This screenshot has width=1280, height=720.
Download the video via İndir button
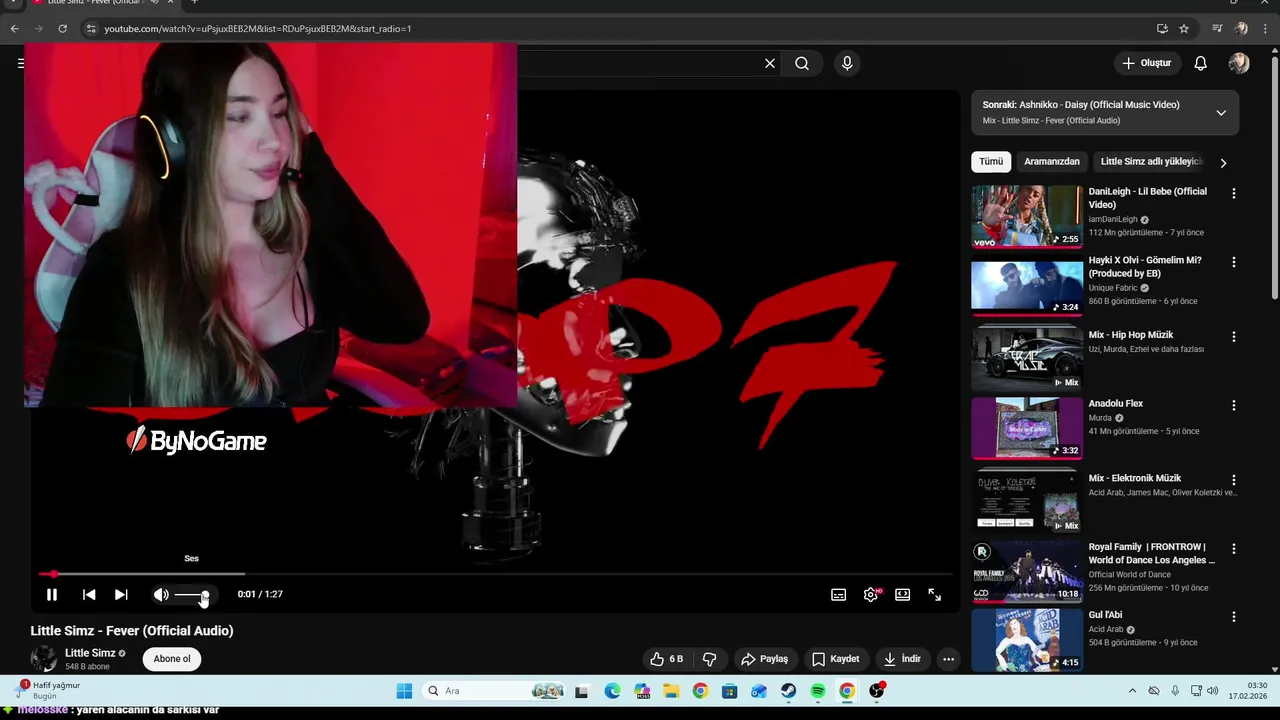902,659
